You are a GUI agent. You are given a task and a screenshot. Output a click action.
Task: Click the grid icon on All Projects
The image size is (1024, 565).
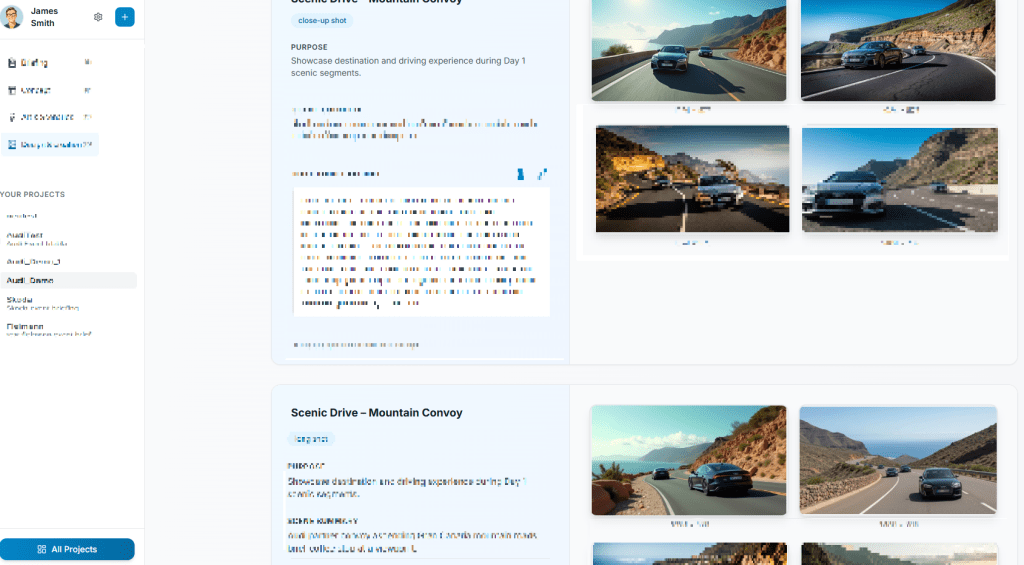pos(42,549)
